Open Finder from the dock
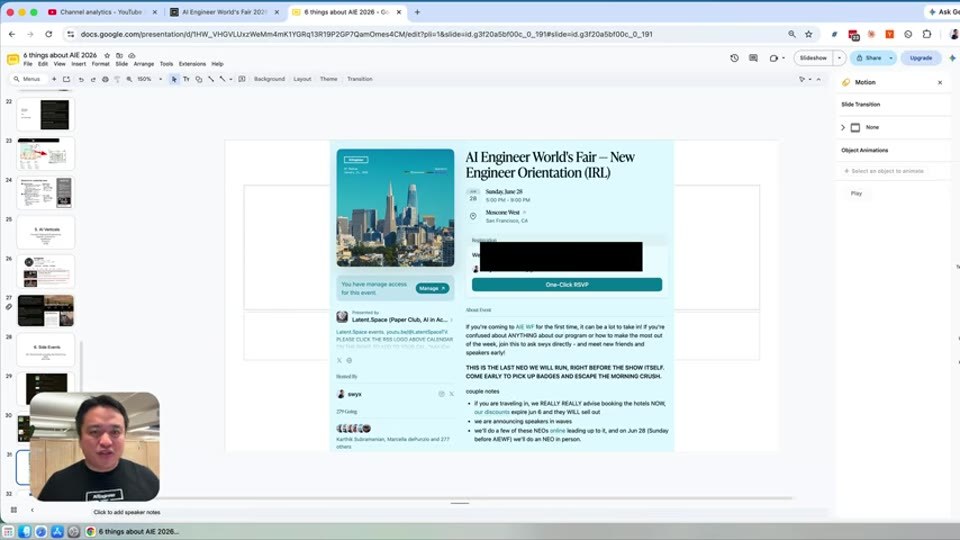This screenshot has height=540, width=960. [24, 531]
